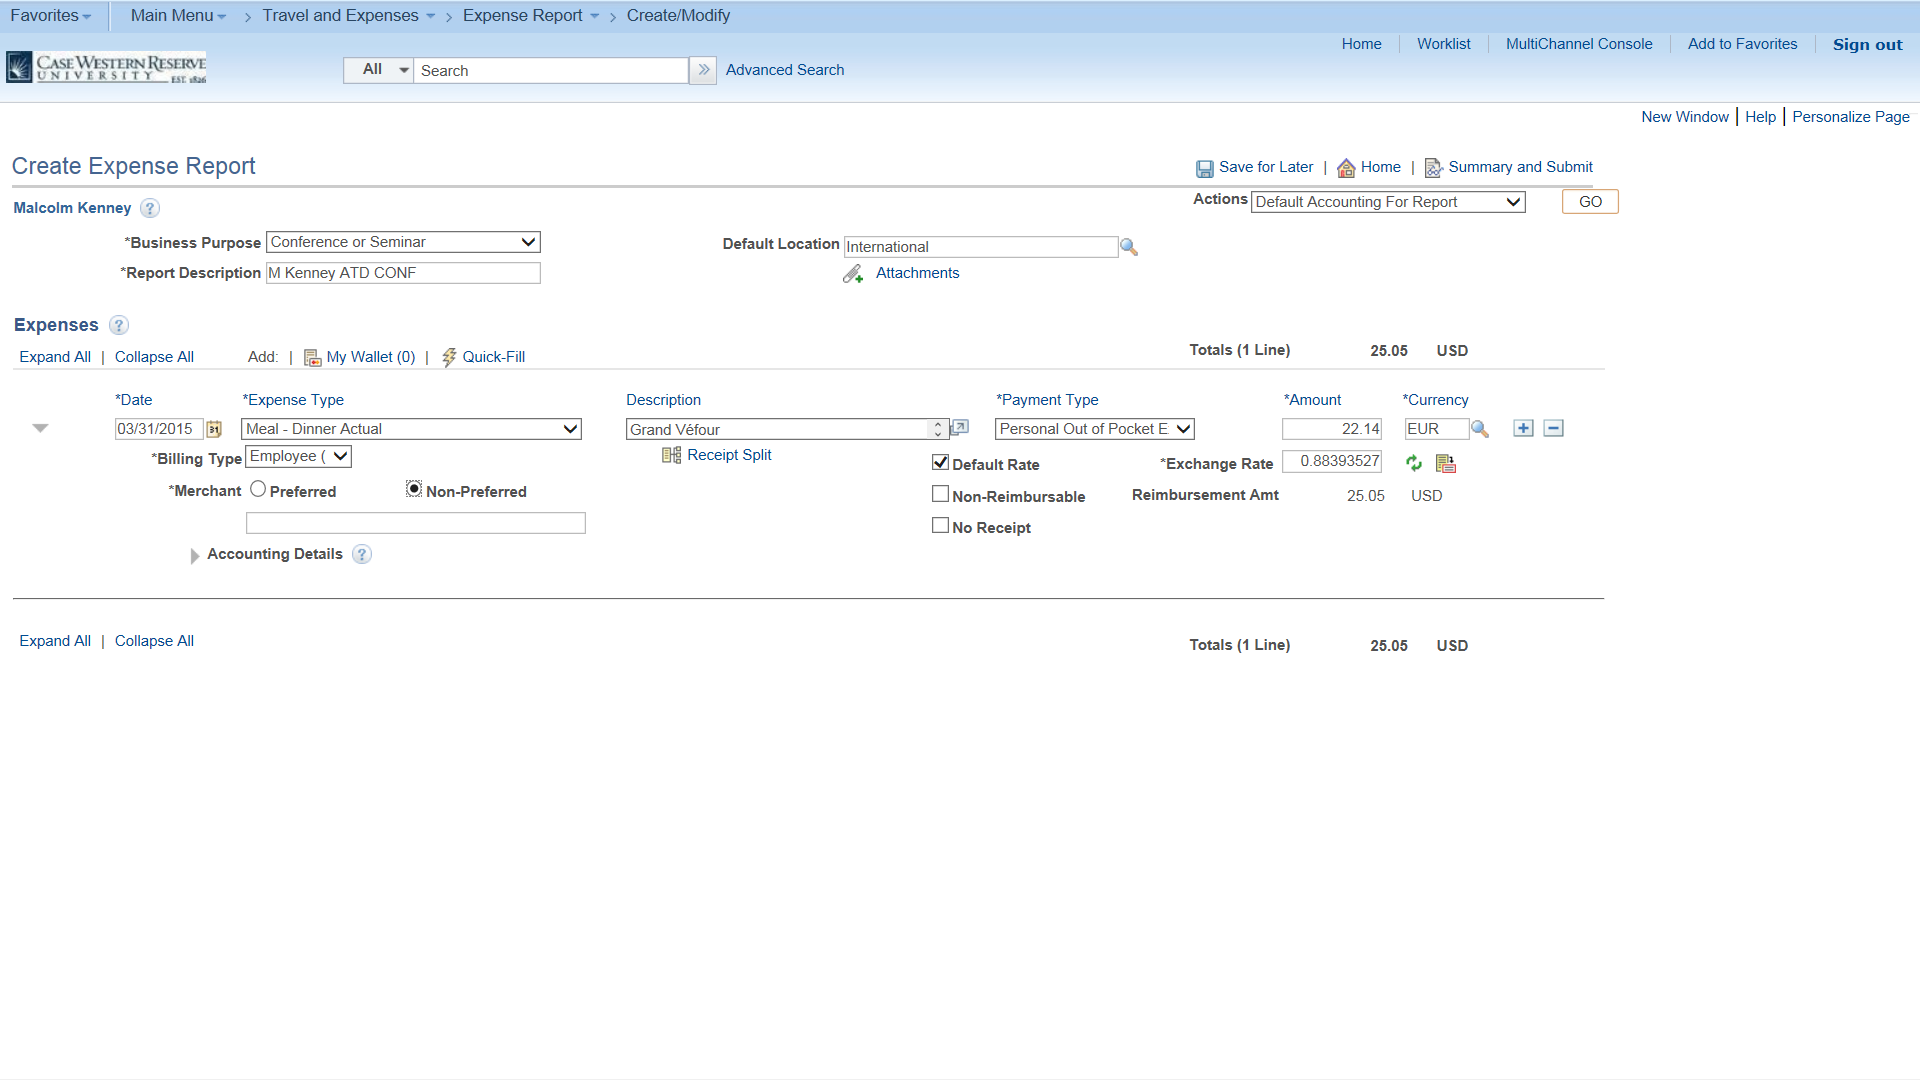Click the top Collapse All link
Image resolution: width=1920 pixels, height=1080 pixels.
154,357
